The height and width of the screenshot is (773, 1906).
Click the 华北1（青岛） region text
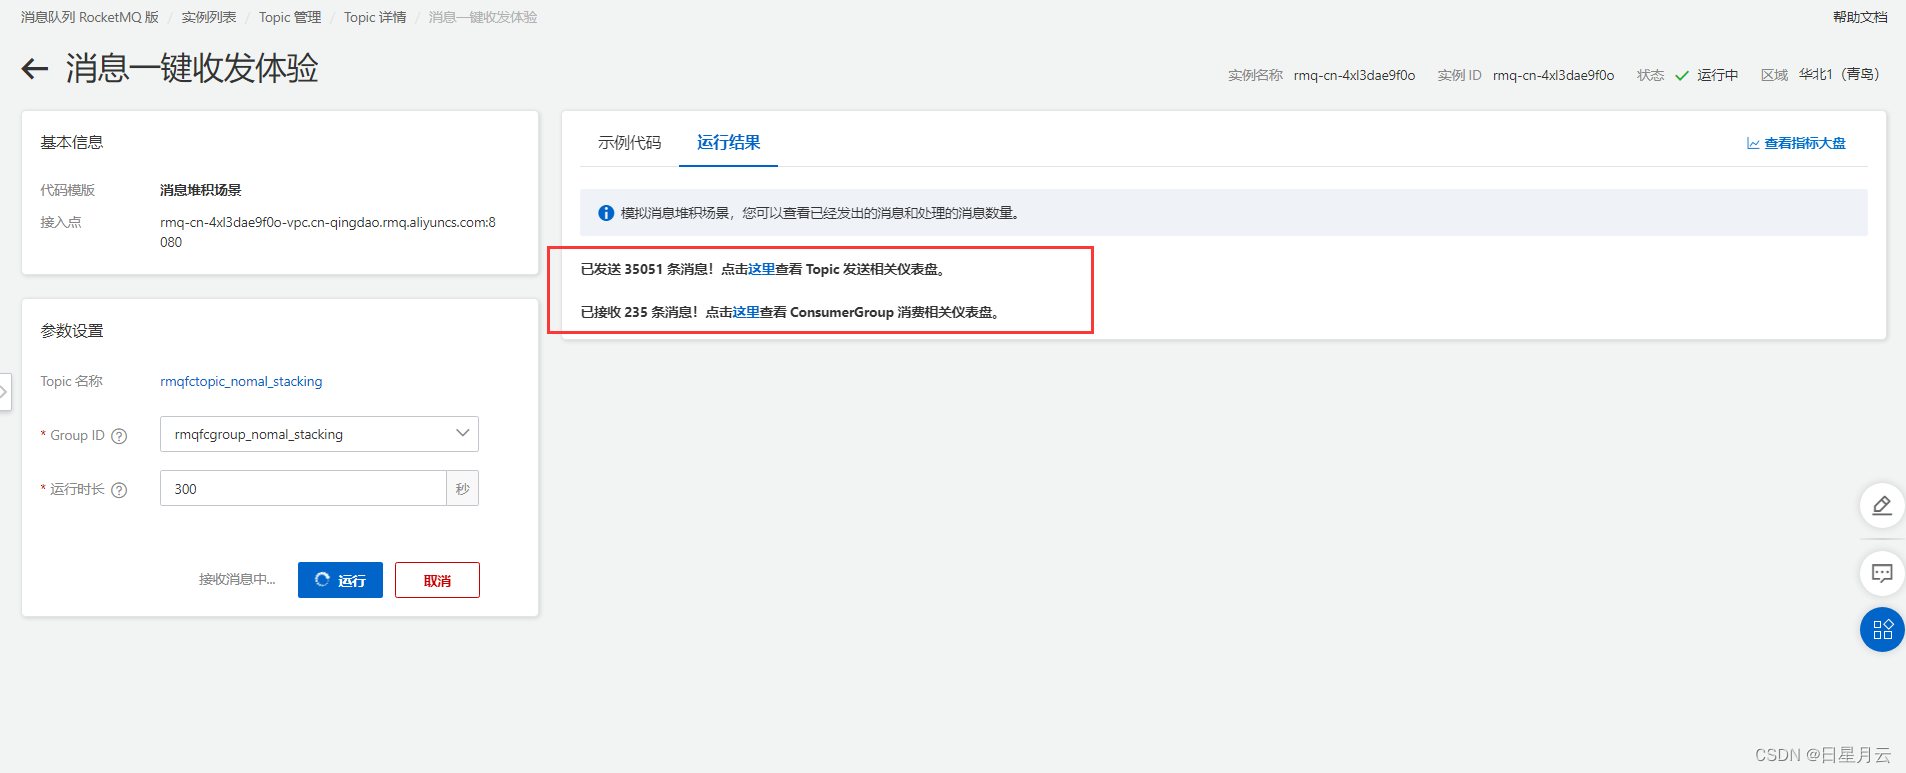click(x=1839, y=75)
